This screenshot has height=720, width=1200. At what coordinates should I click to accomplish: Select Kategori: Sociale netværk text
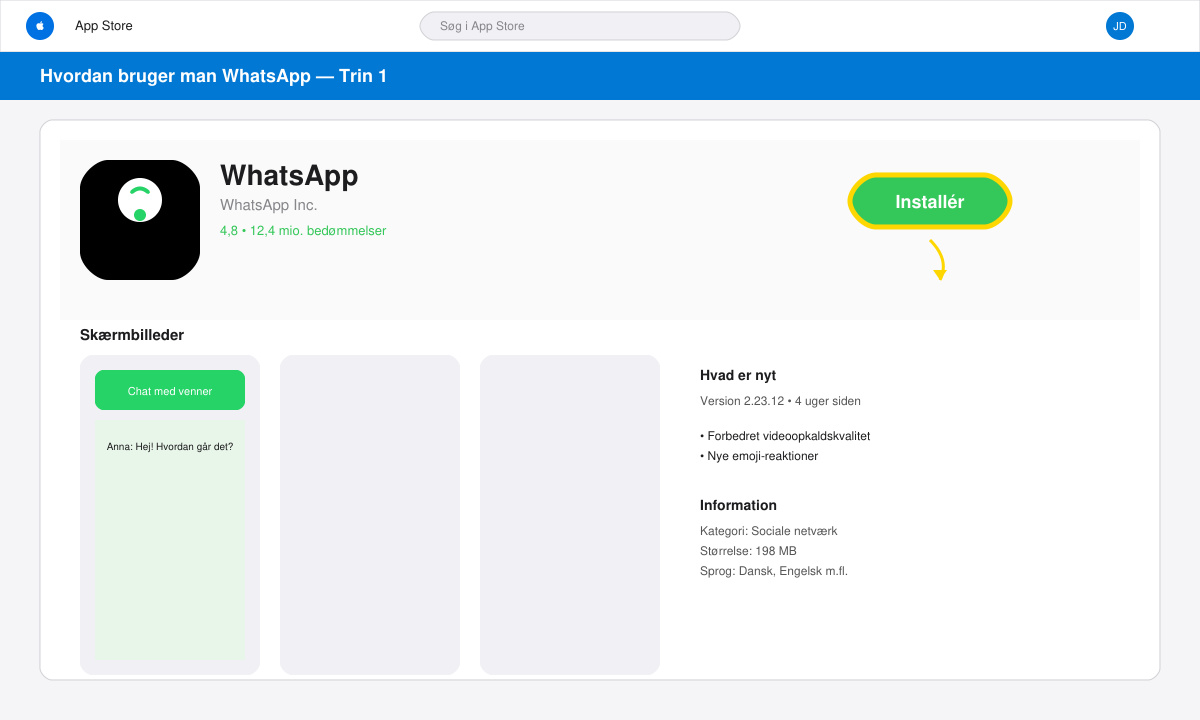pyautogui.click(x=769, y=531)
